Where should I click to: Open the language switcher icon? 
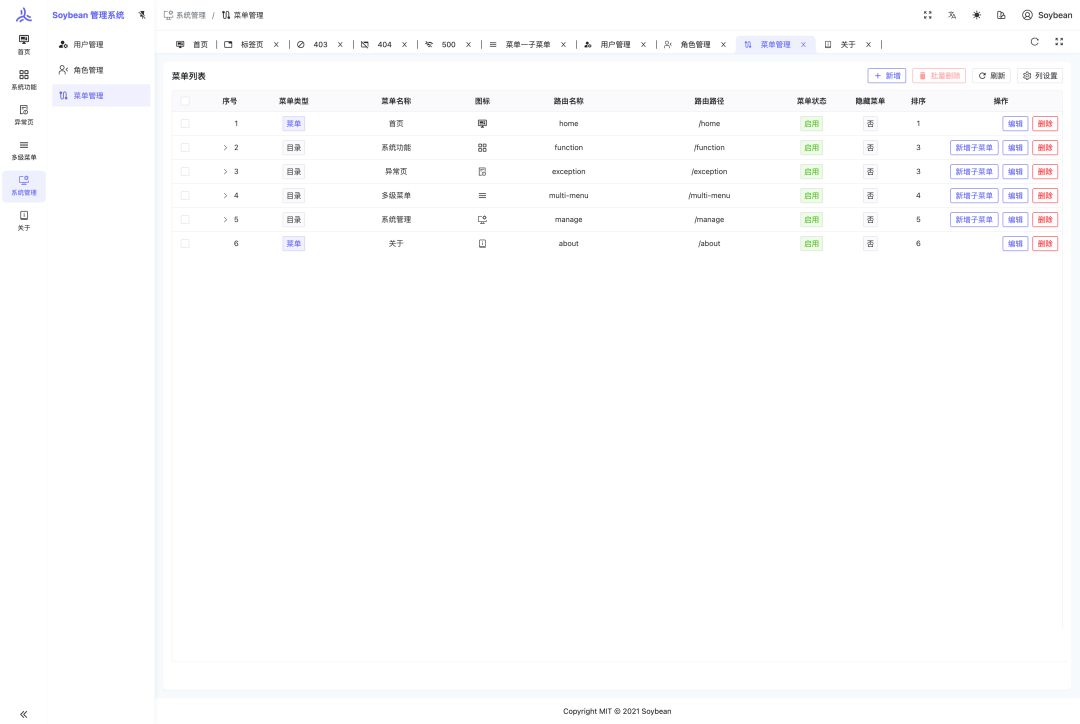tap(952, 15)
